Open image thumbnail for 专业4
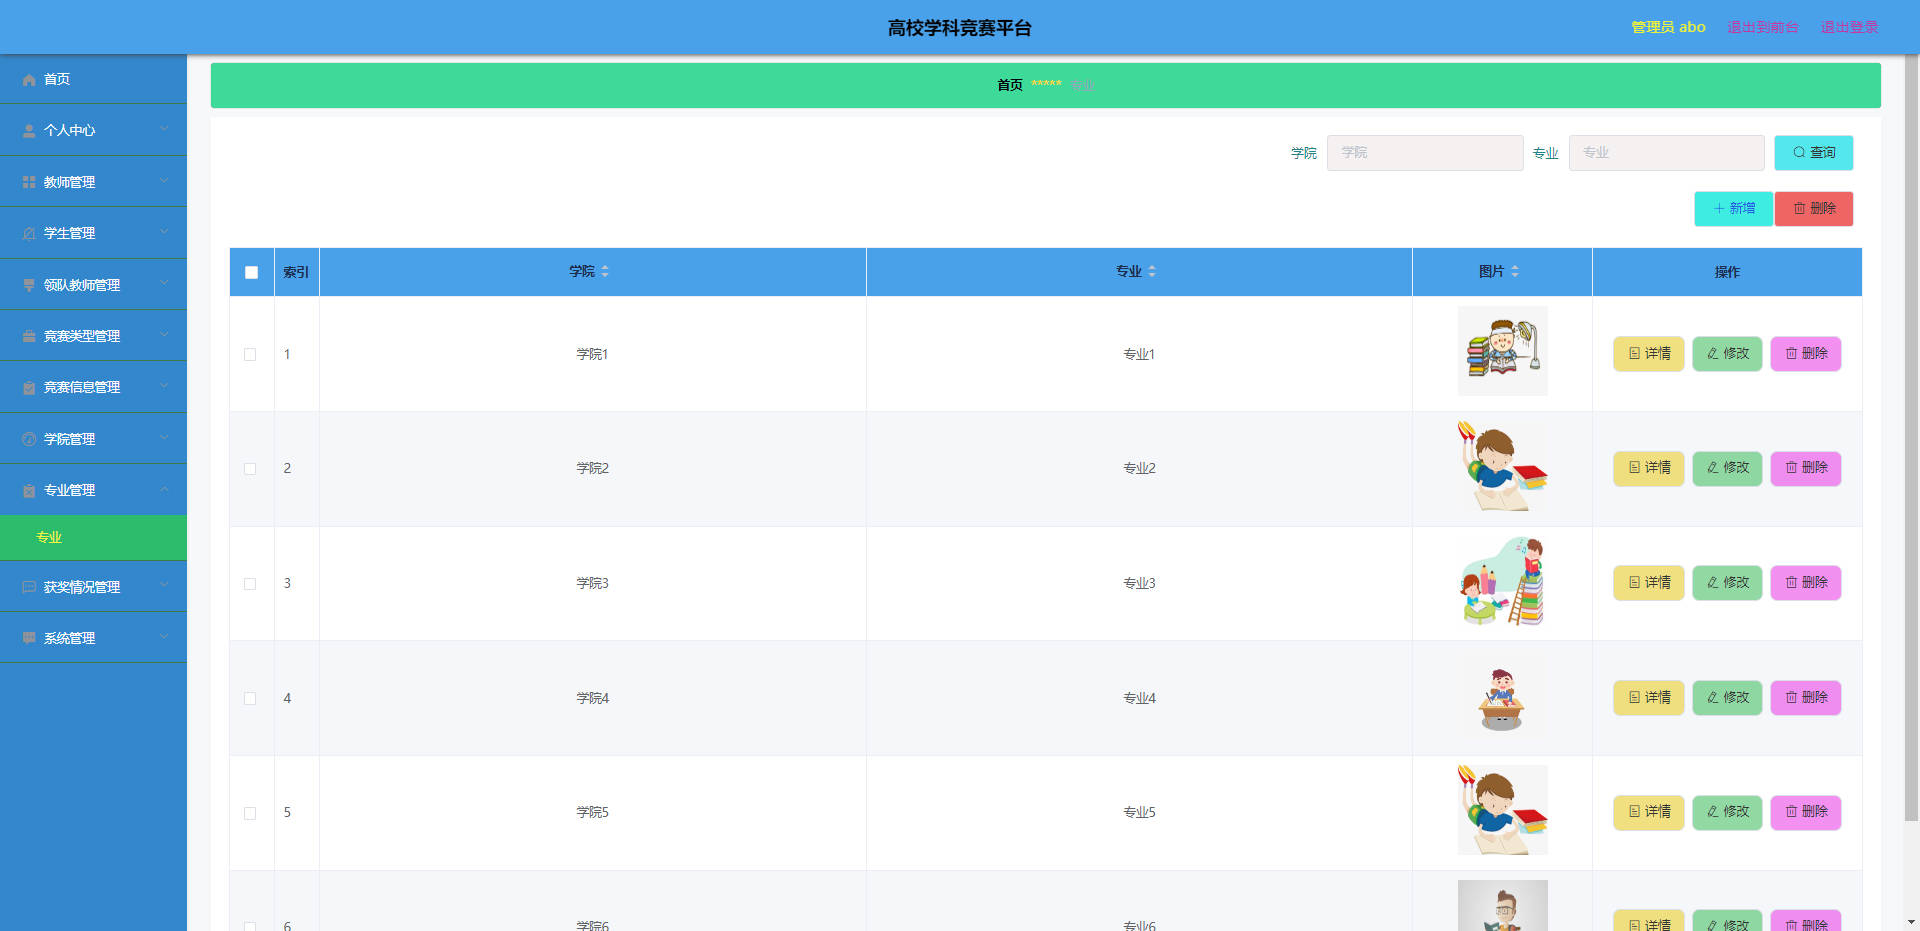The height and width of the screenshot is (931, 1920). point(1502,696)
